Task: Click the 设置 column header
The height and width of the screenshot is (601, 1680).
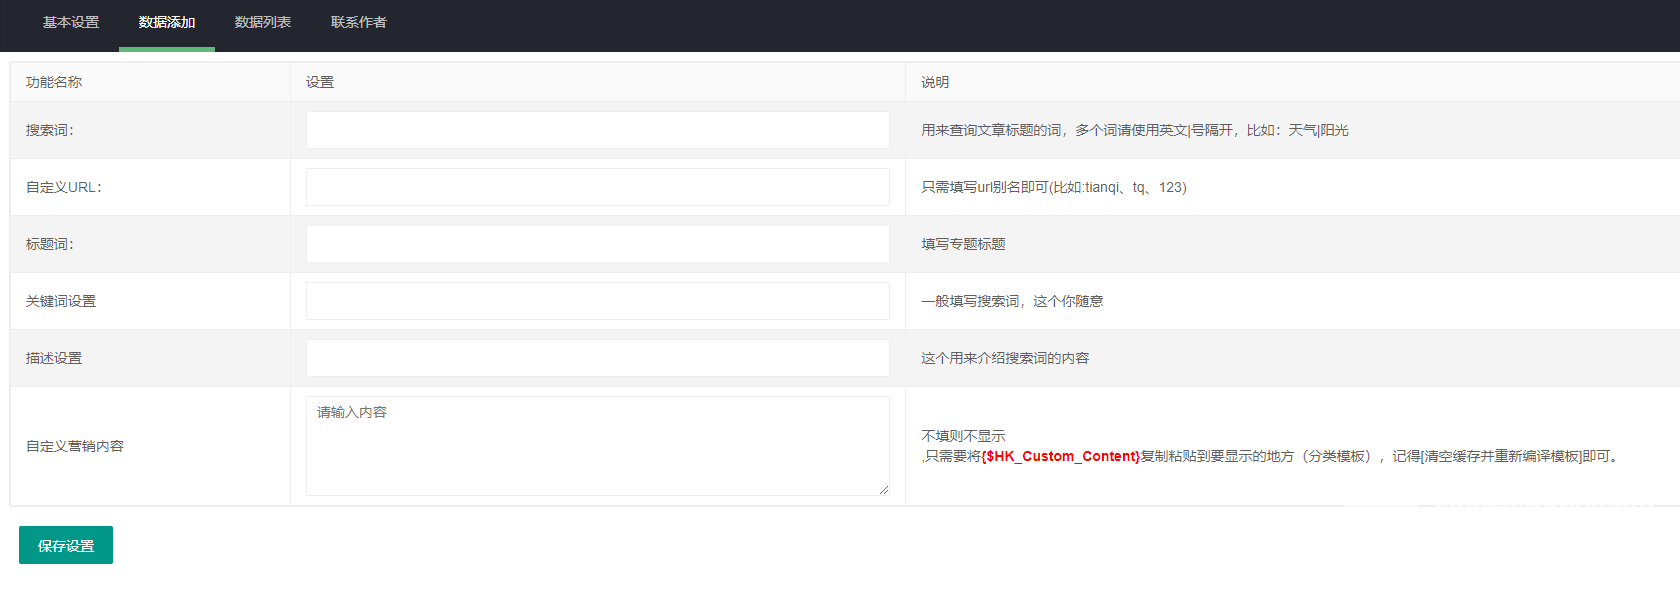Action: pos(320,82)
